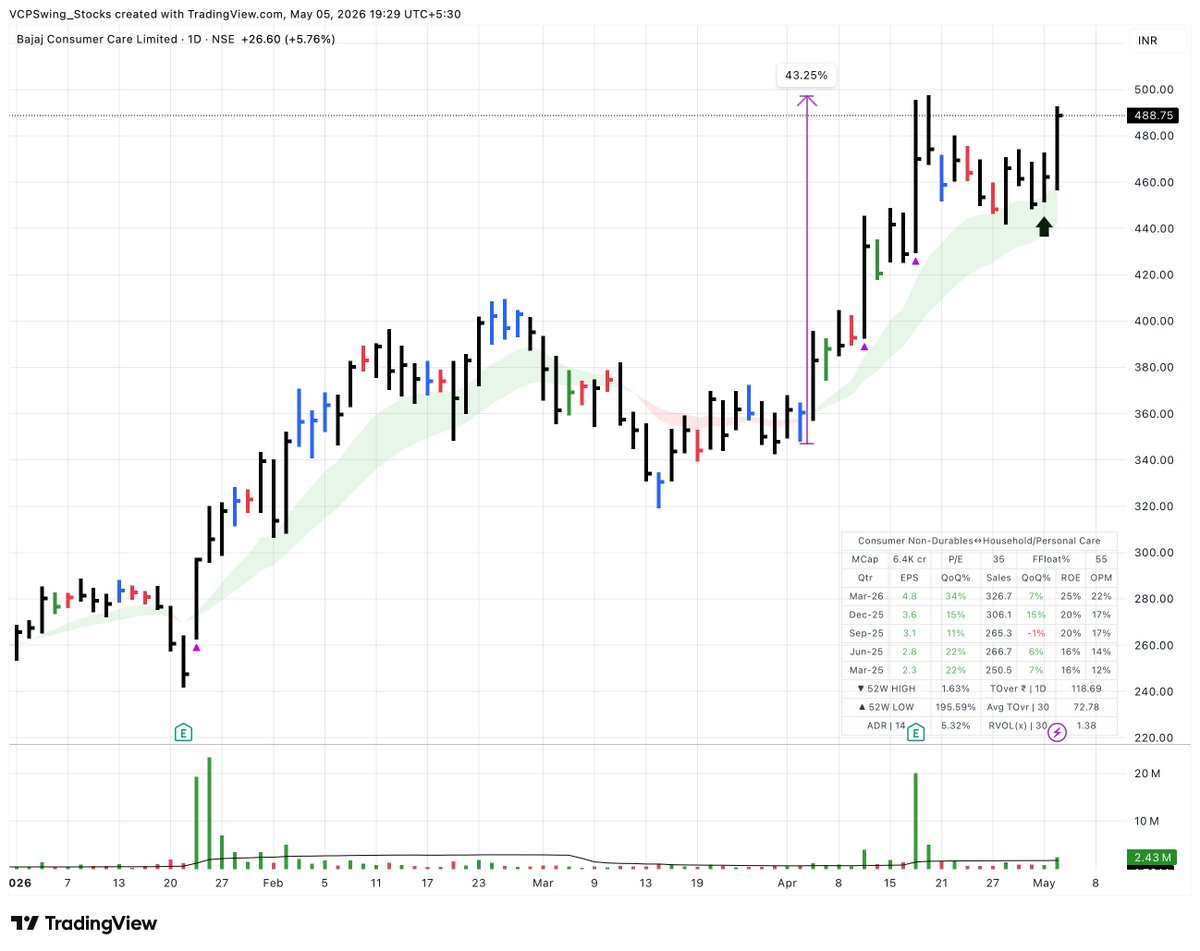The height and width of the screenshot is (951, 1200).
Task: Click the earnings E icon in January
Action: pyautogui.click(x=183, y=733)
